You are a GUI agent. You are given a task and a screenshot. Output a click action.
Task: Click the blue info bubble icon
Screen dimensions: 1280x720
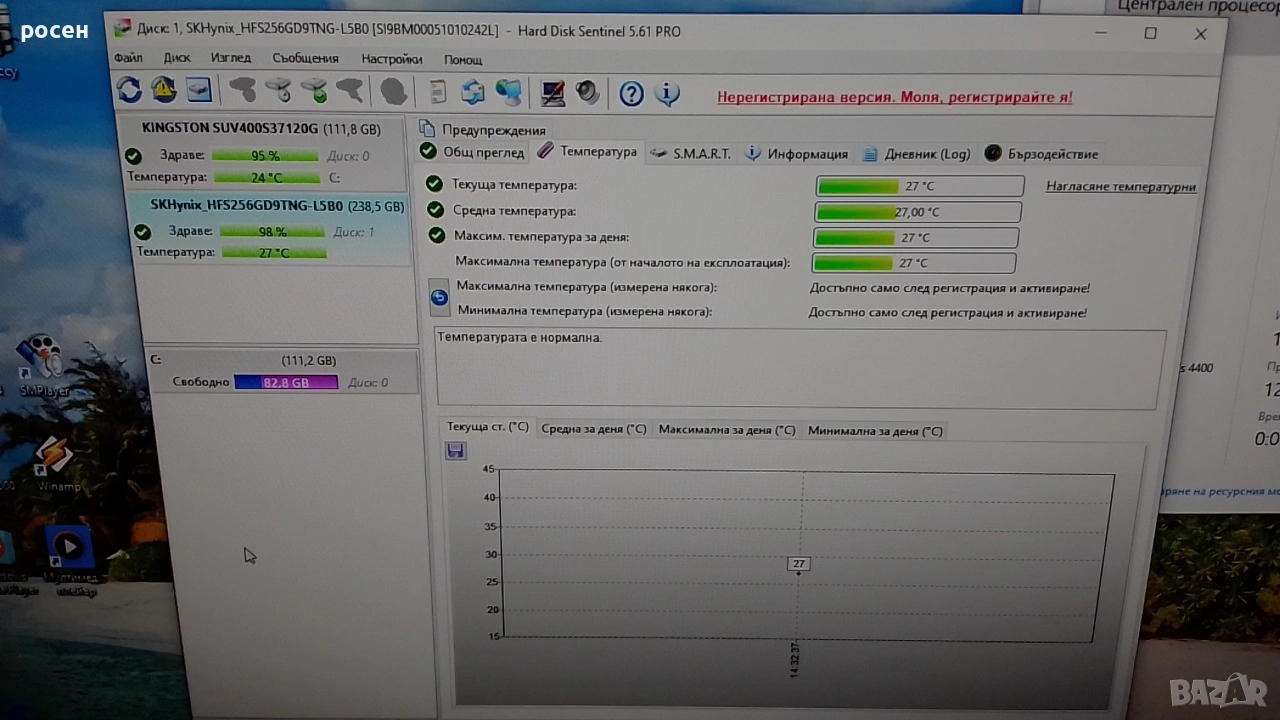click(x=667, y=94)
